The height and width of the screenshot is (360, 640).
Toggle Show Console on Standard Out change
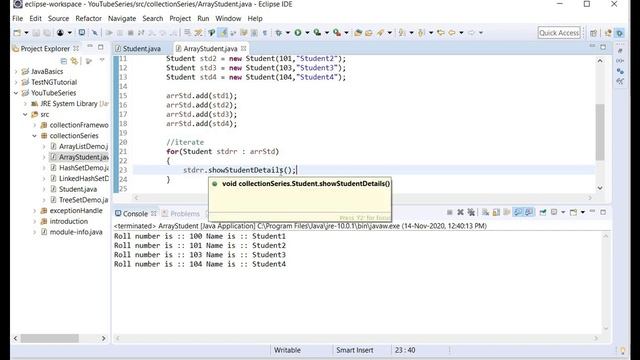pyautogui.click(x=518, y=212)
